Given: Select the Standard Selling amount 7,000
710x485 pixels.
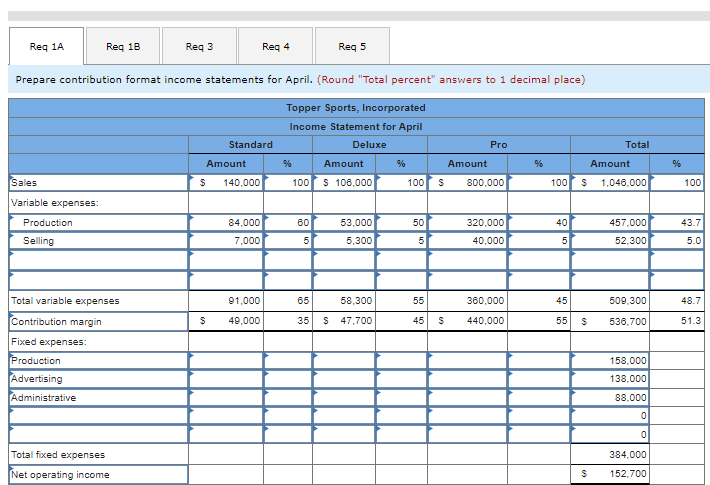Looking at the screenshot, I should click(226, 240).
